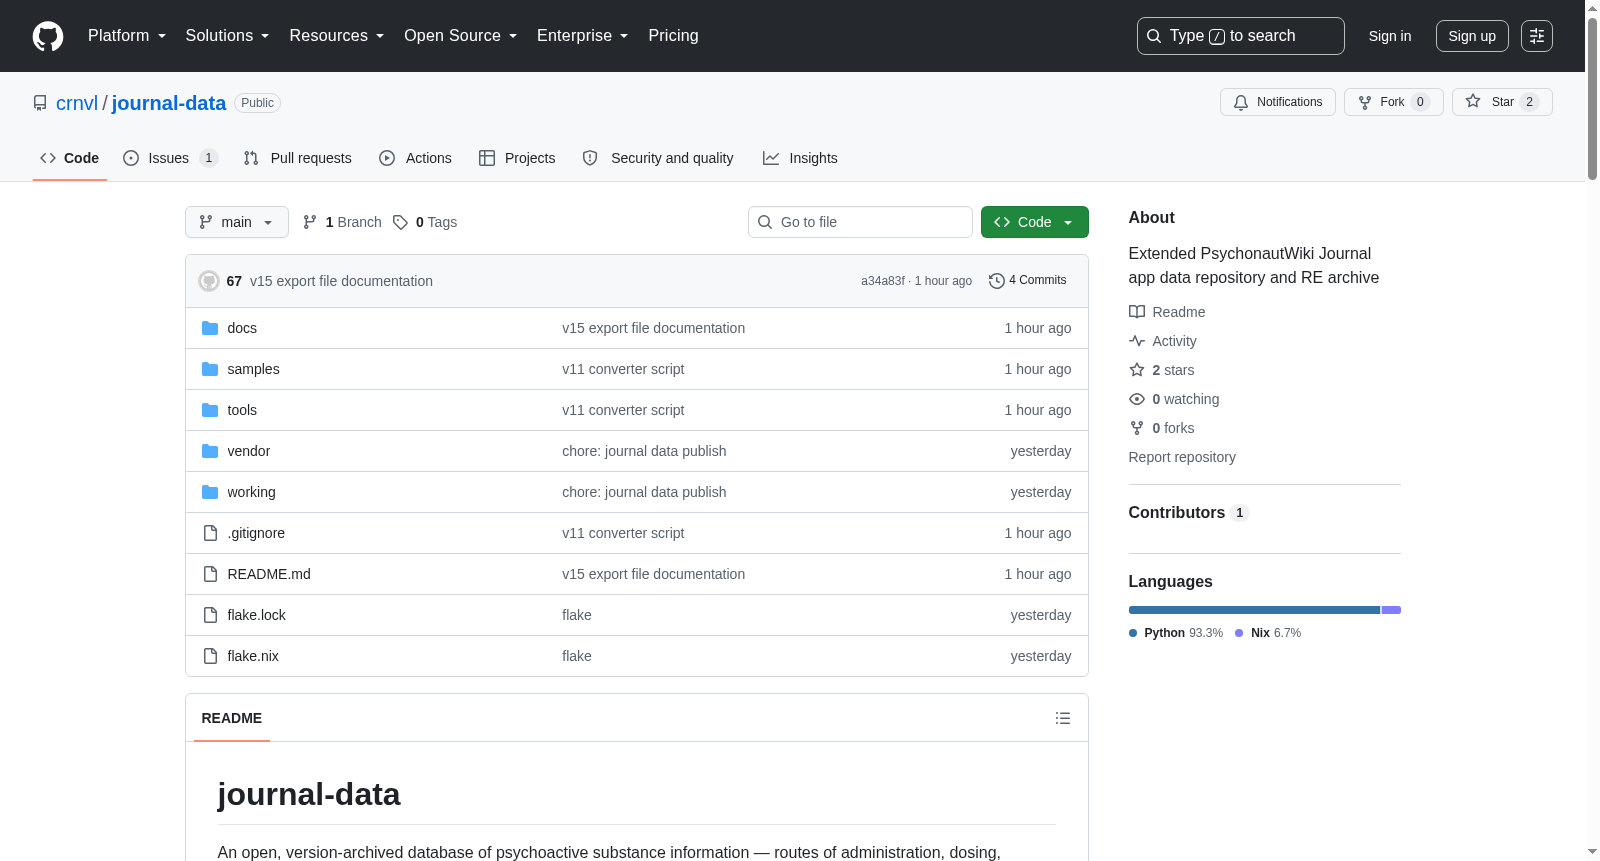Click the Report repository link

1182,457
